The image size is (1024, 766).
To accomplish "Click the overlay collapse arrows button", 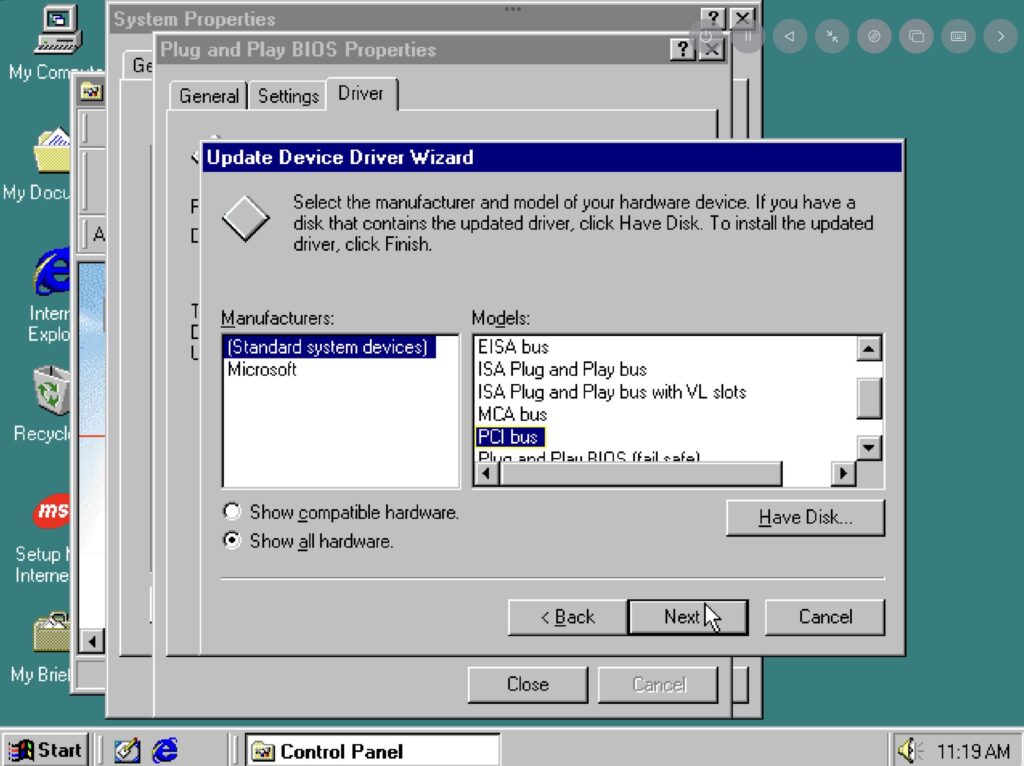I will (x=832, y=37).
